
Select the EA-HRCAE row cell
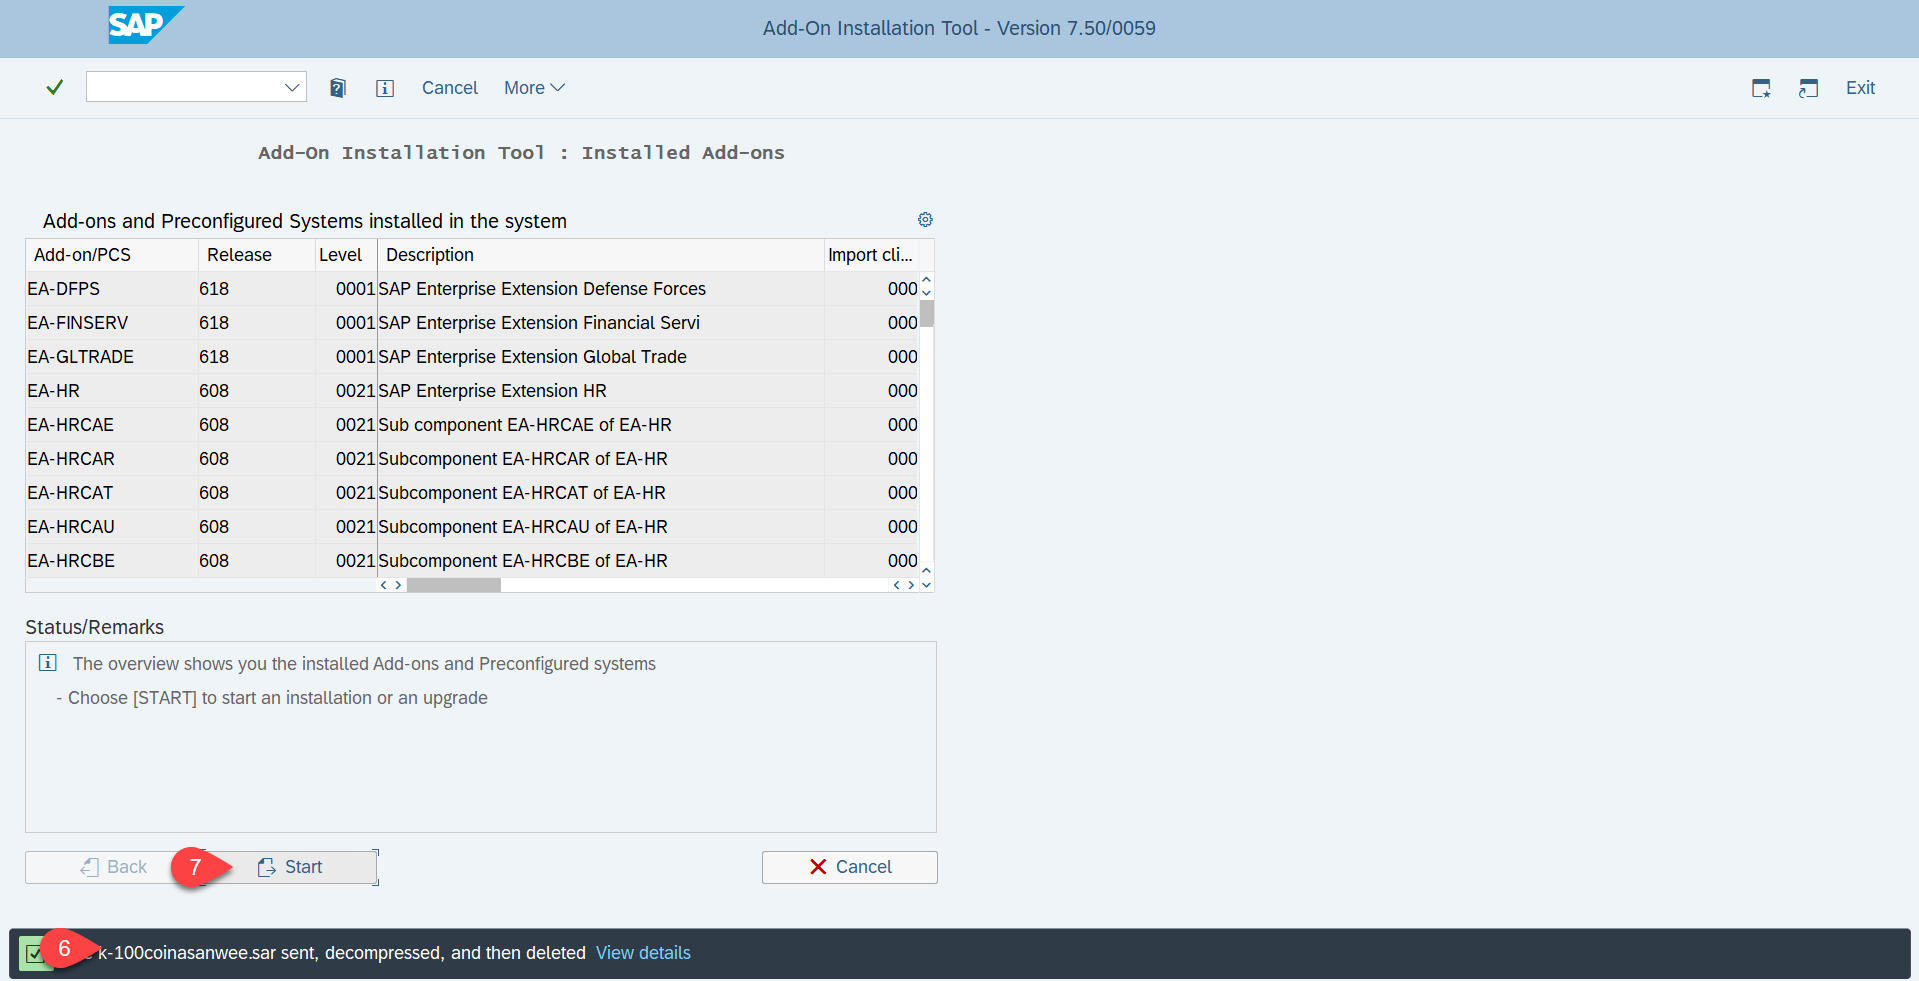[112, 425]
